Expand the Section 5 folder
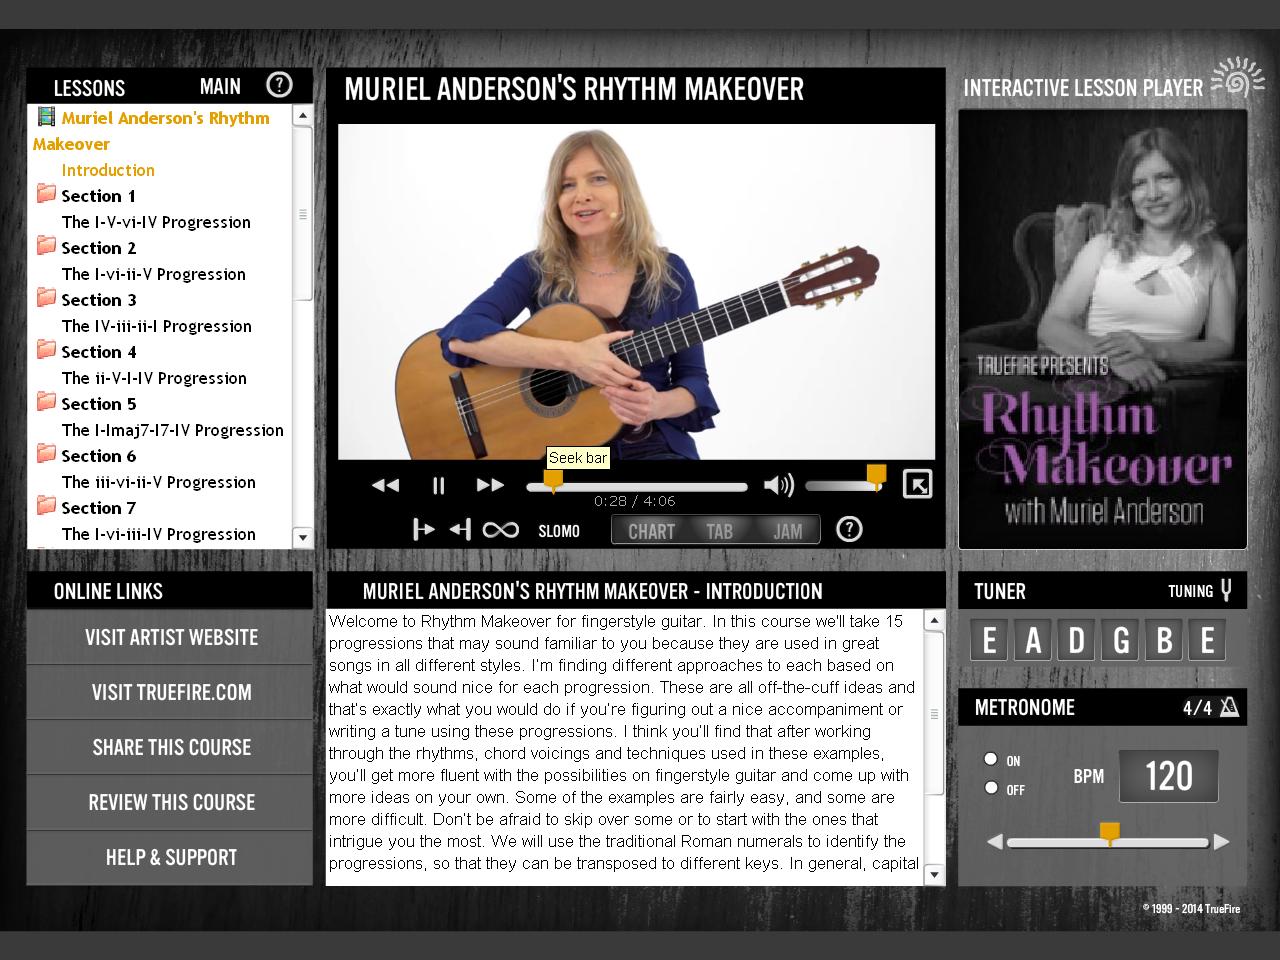This screenshot has width=1280, height=960. tap(46, 401)
